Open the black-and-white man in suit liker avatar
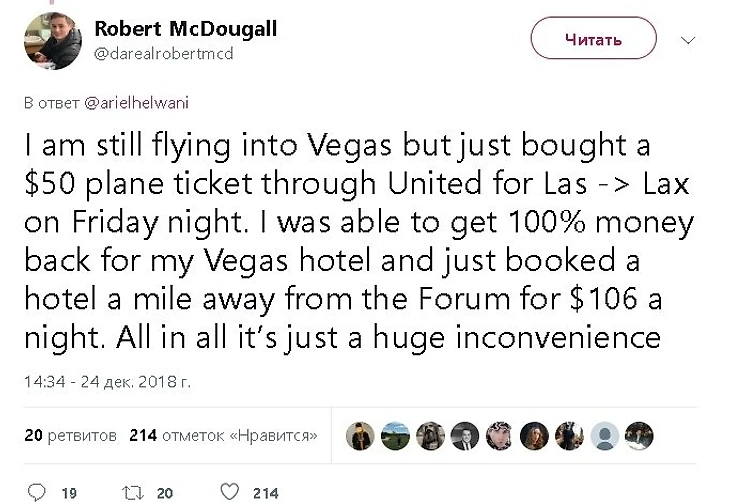The width and height of the screenshot is (730, 502). point(465,436)
